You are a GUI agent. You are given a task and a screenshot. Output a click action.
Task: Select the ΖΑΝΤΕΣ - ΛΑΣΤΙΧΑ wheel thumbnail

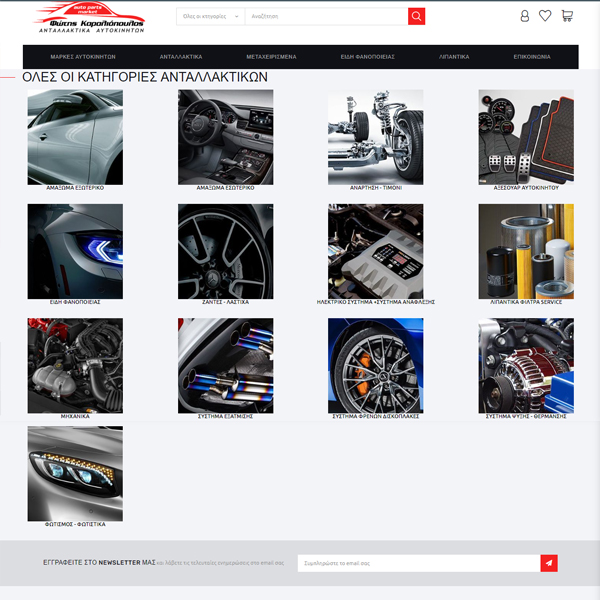[225, 250]
